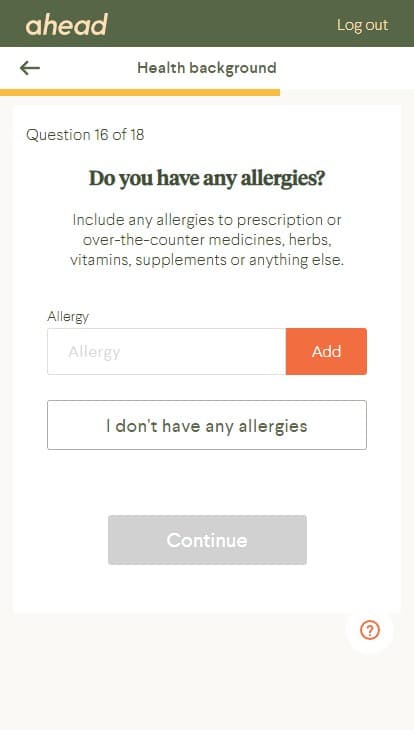Click the grey Continue button
The height and width of the screenshot is (736, 414).
click(x=207, y=540)
